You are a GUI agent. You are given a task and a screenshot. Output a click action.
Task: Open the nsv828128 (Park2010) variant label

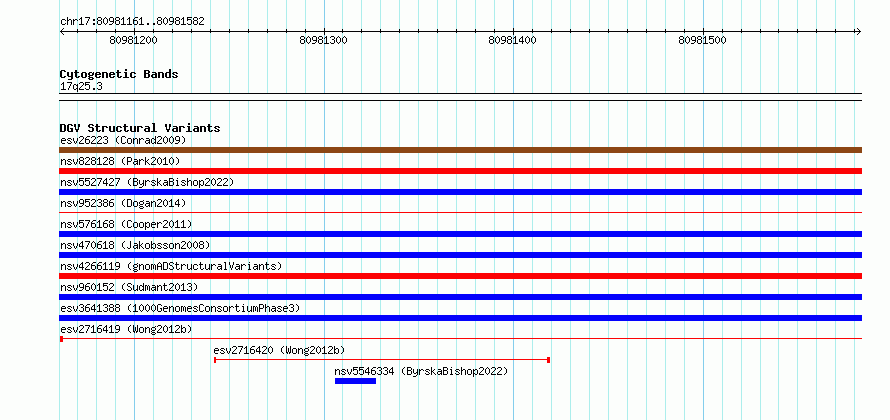point(120,161)
